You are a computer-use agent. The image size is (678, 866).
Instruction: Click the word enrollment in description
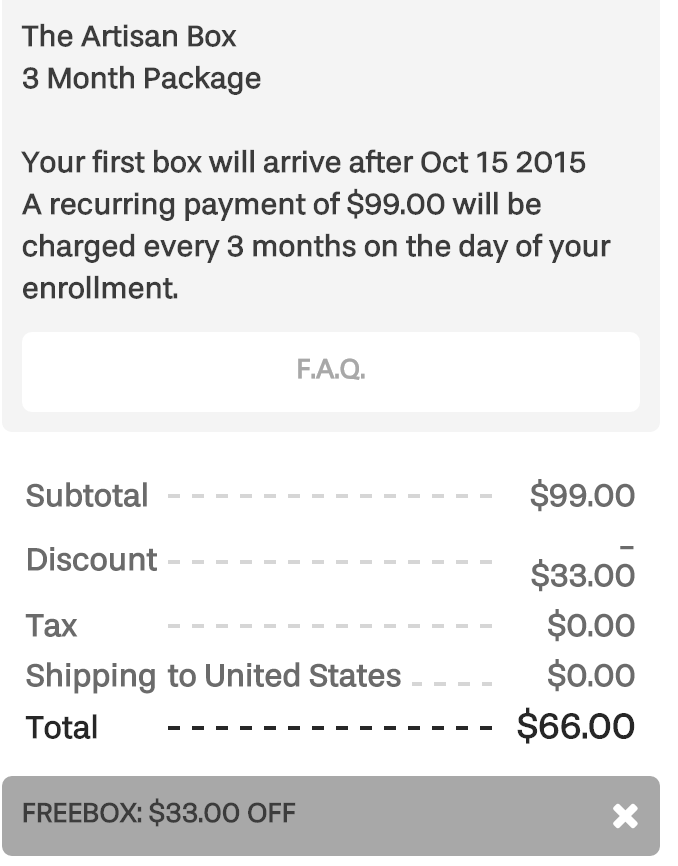(100, 288)
